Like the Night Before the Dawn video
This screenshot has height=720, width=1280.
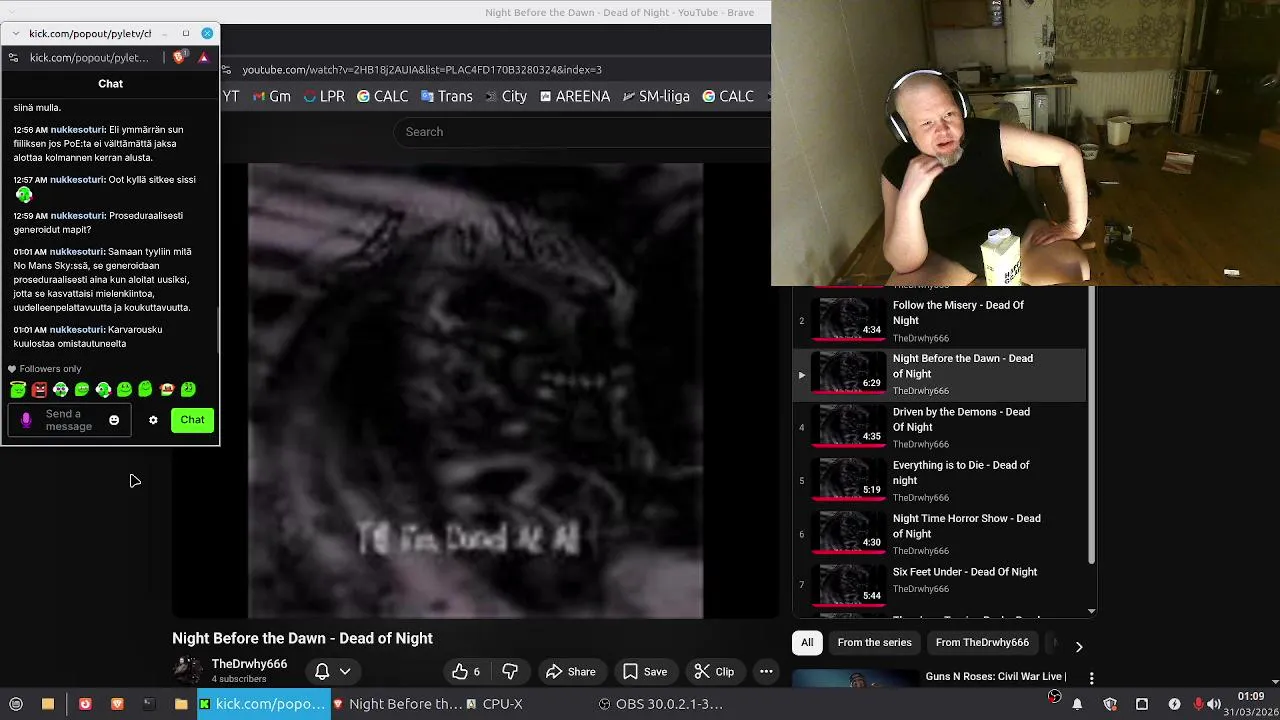click(466, 672)
